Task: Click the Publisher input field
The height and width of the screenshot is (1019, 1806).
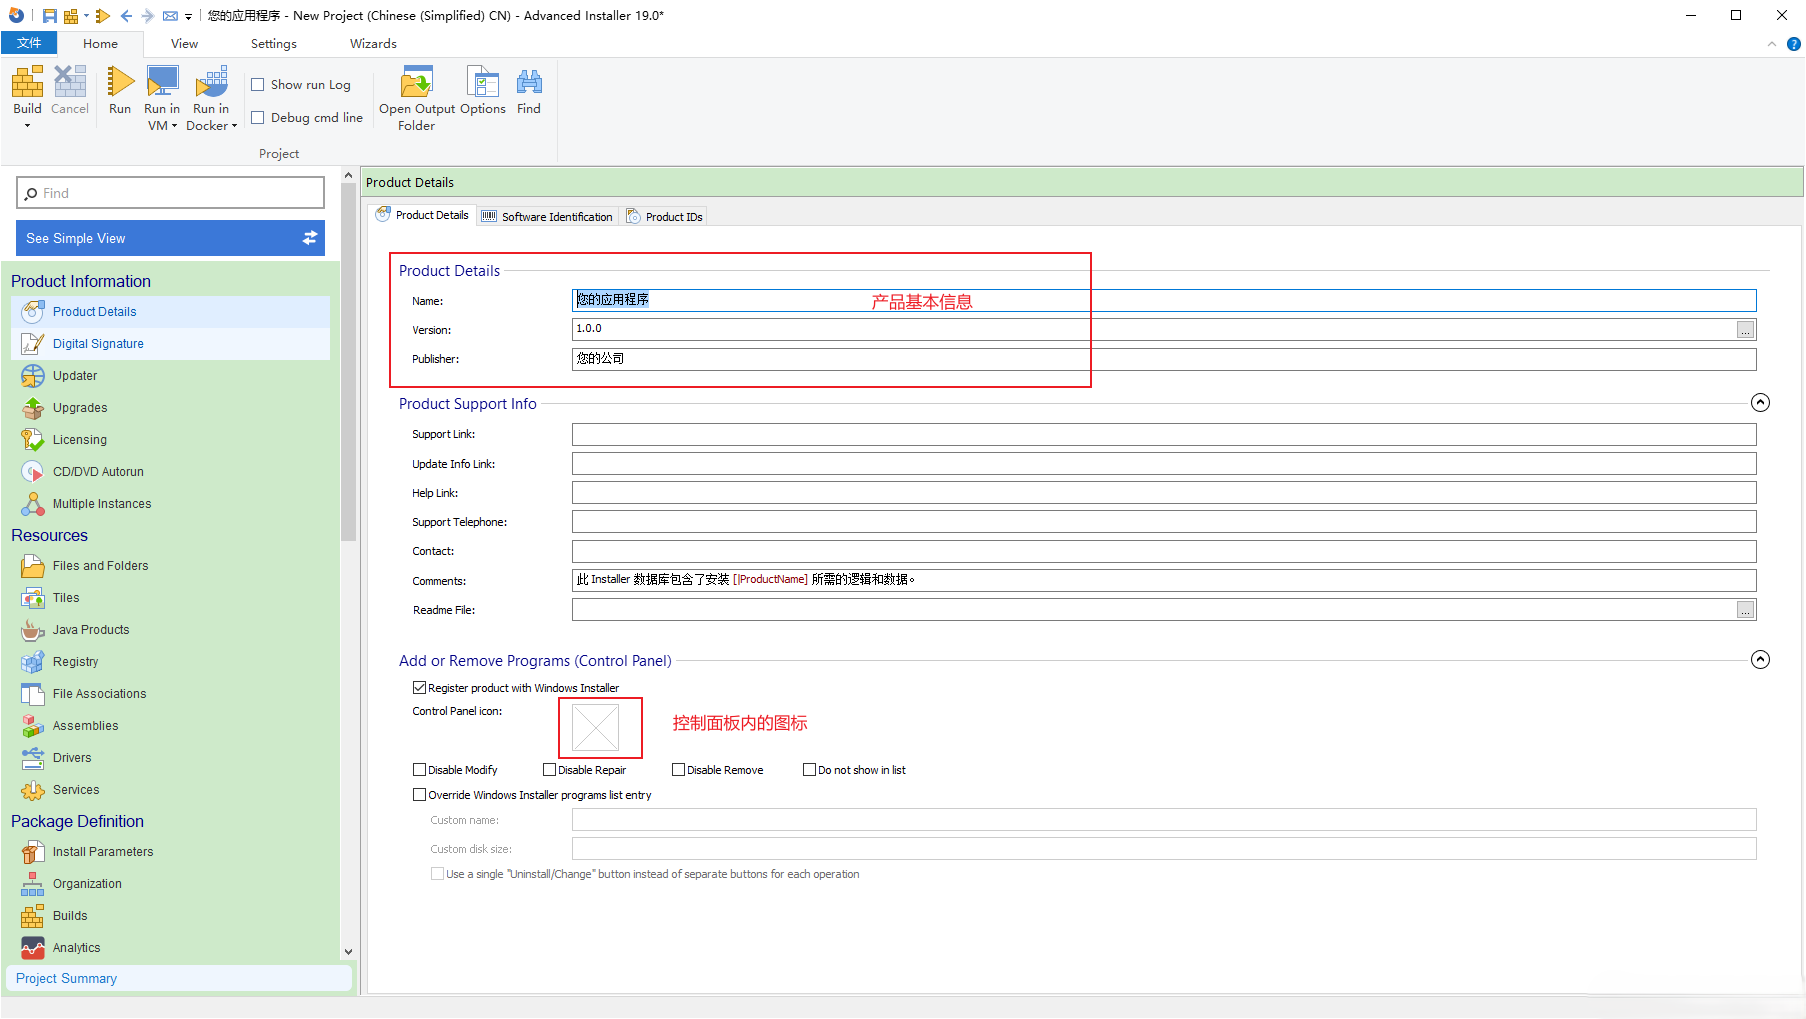Action: click(x=1164, y=359)
